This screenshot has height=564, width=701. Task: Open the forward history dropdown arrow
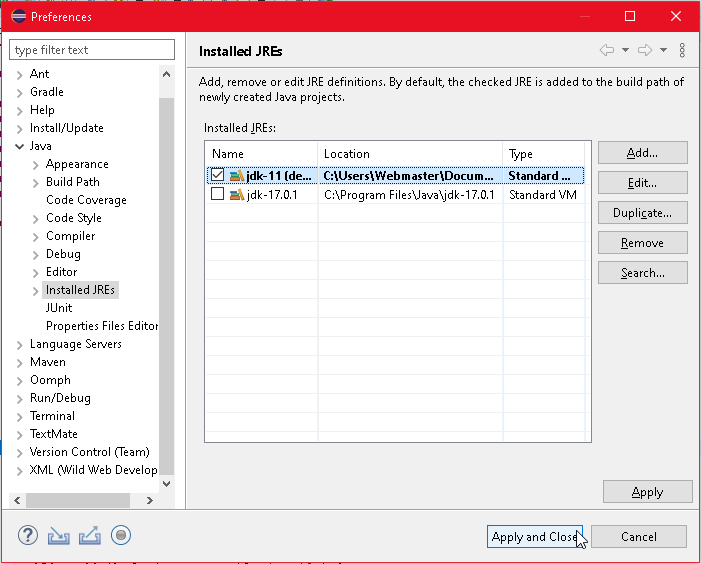(x=663, y=50)
